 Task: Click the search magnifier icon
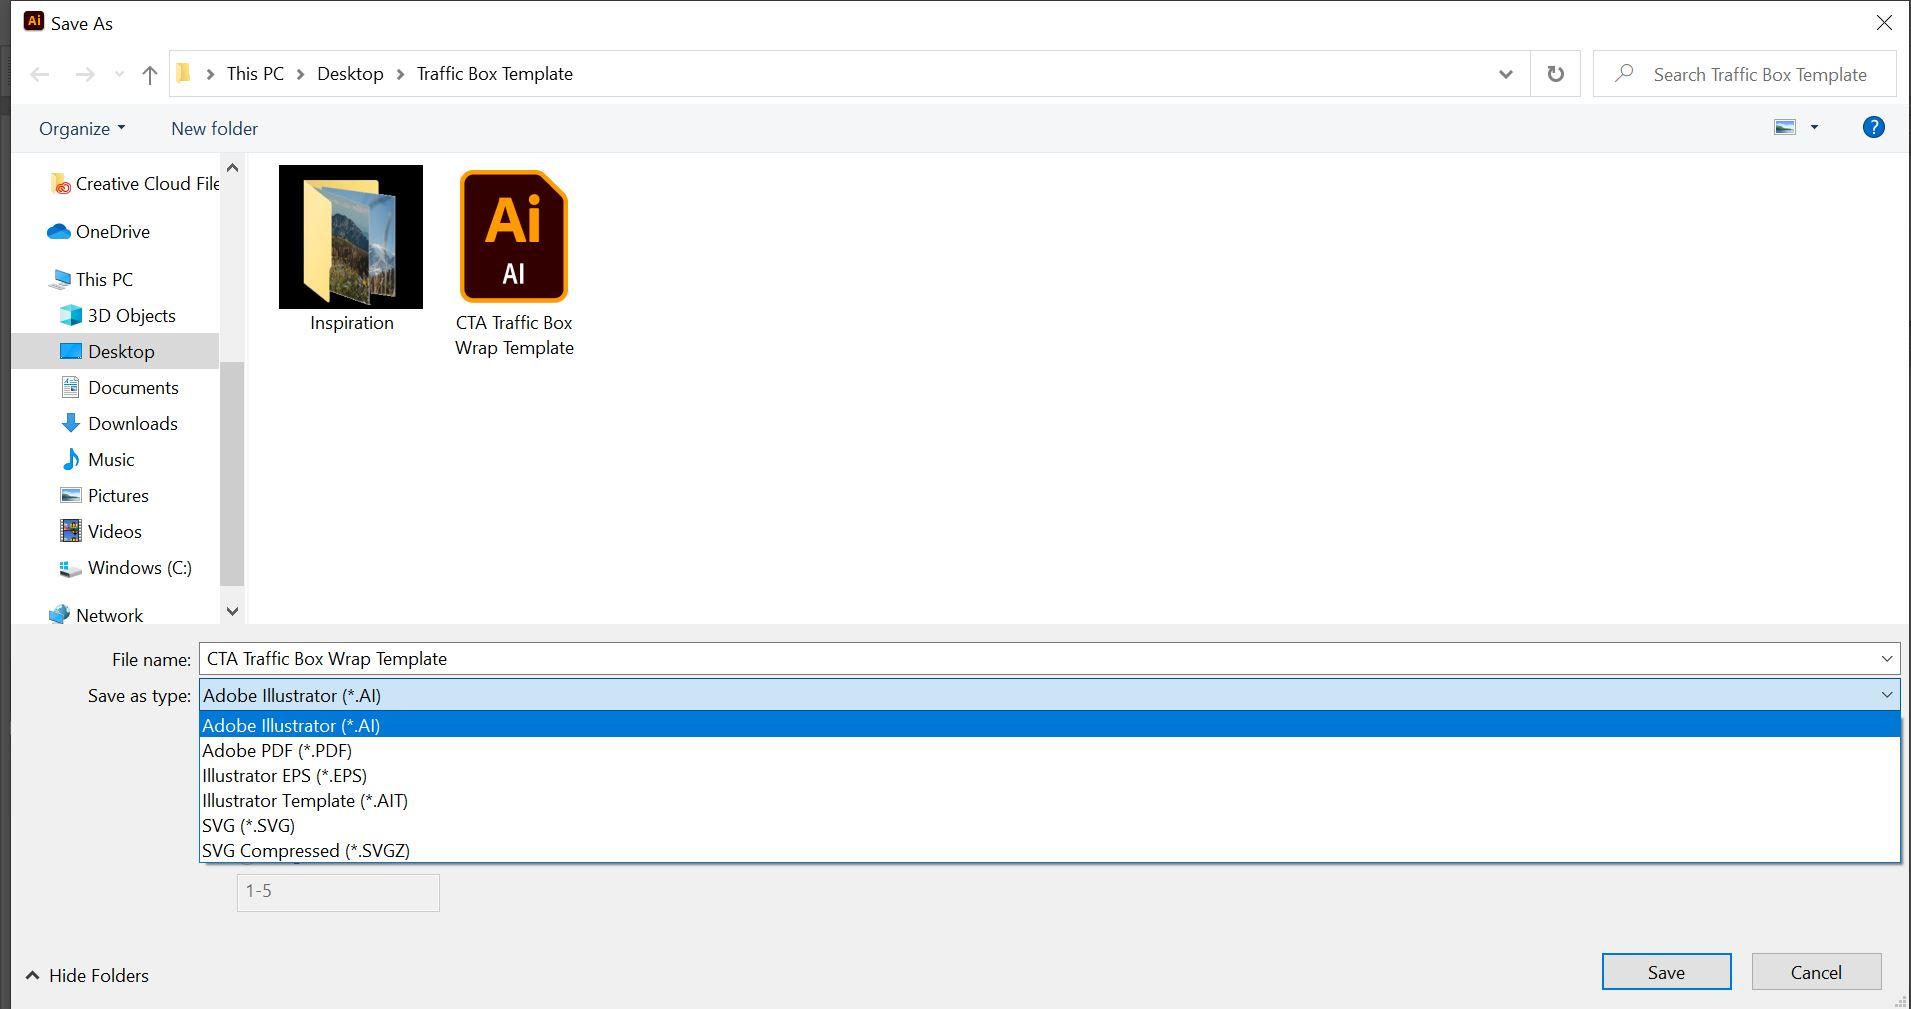(1622, 73)
